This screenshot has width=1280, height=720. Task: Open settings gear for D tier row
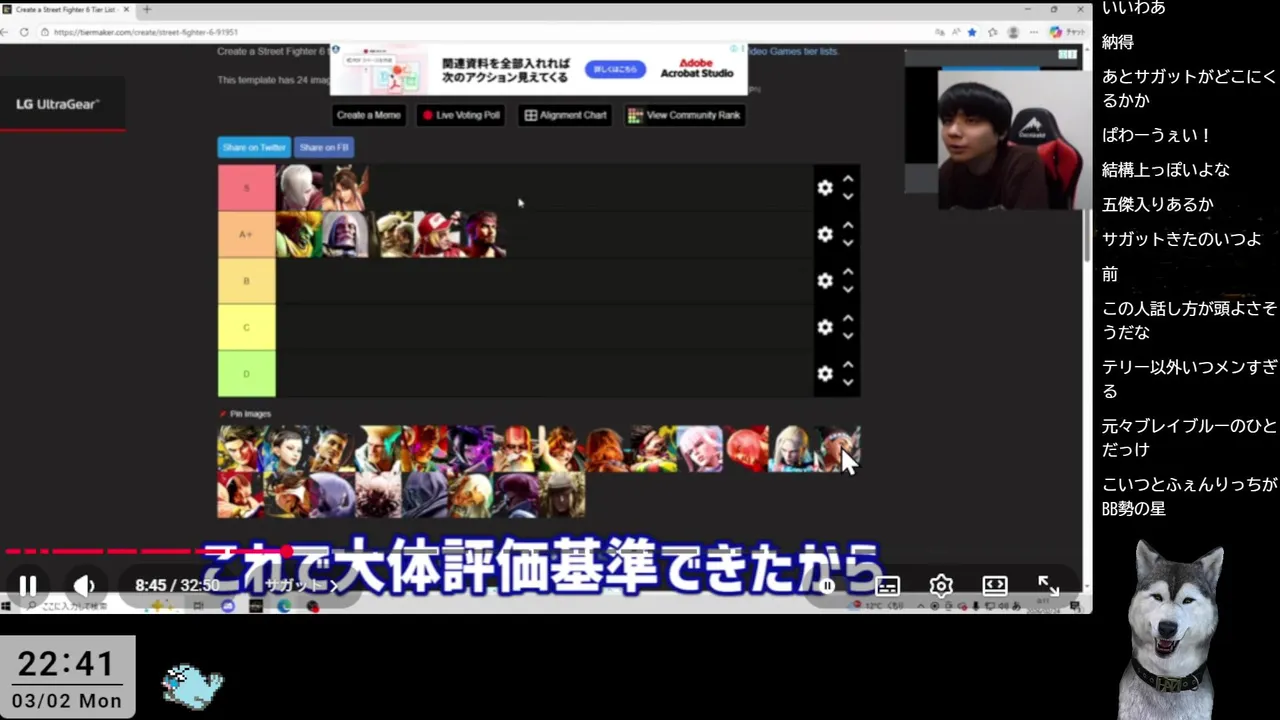coord(825,373)
